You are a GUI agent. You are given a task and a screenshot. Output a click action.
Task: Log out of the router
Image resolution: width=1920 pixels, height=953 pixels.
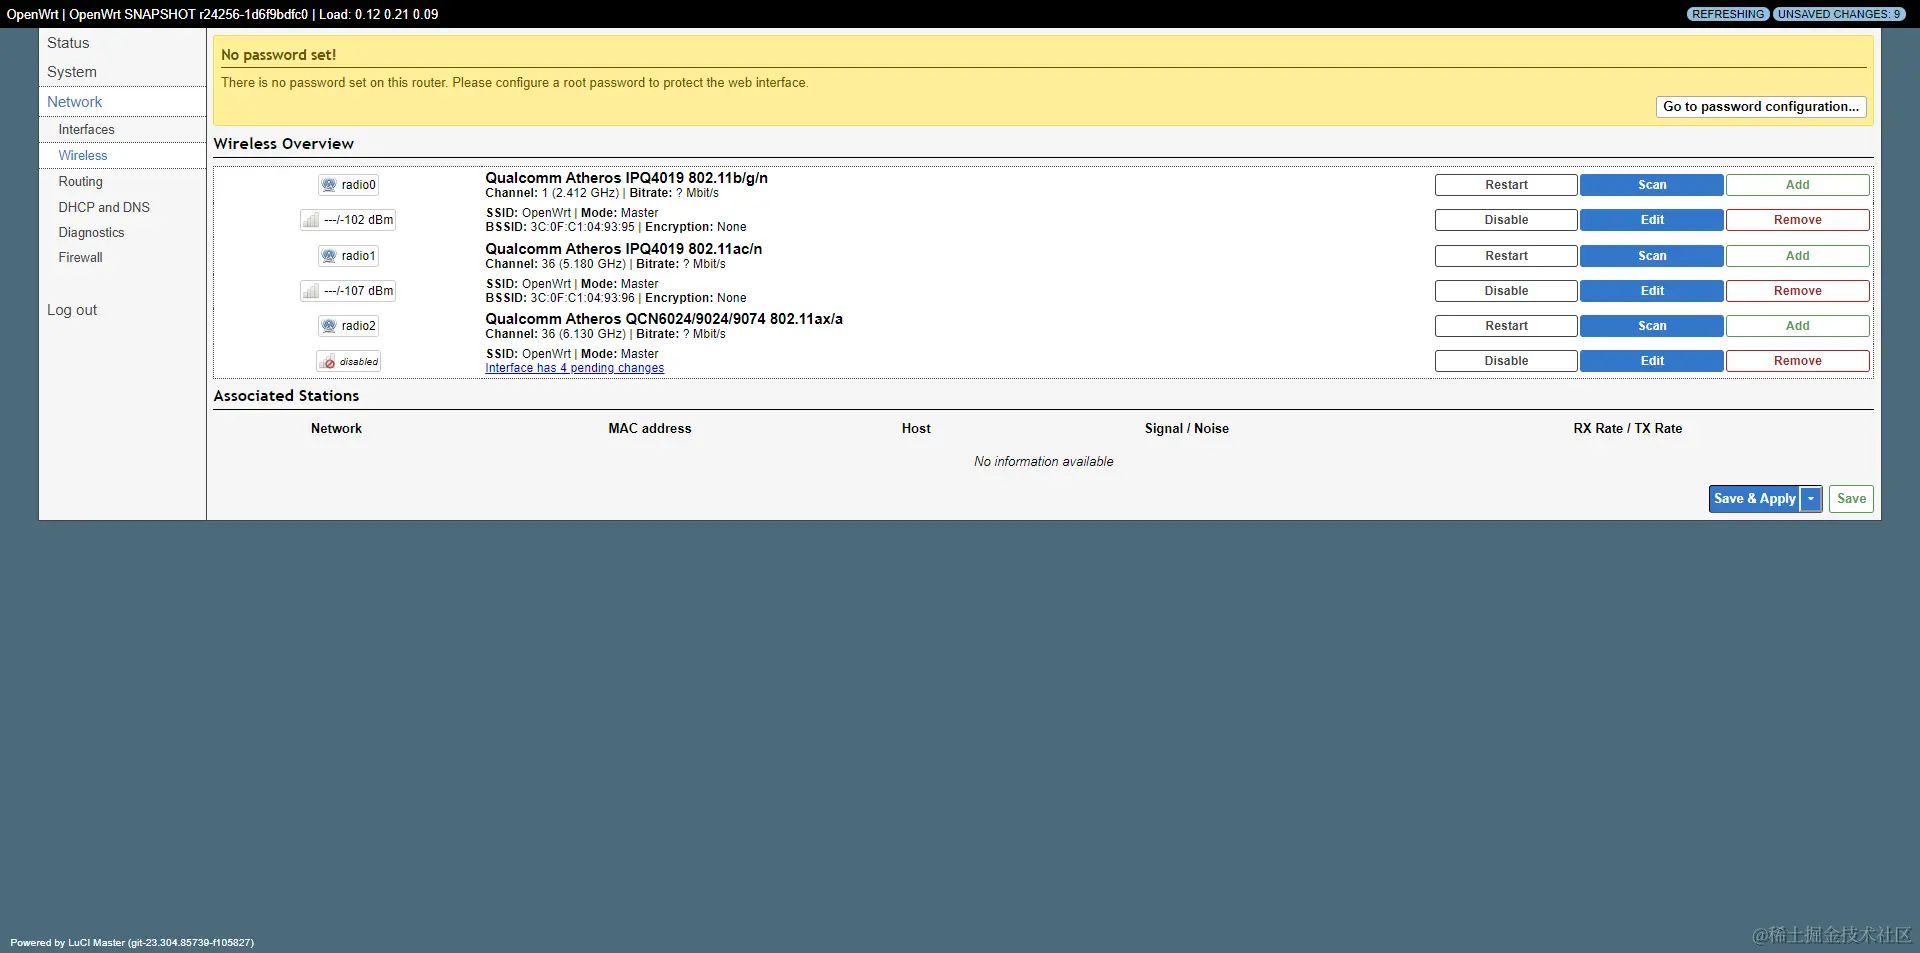click(72, 310)
